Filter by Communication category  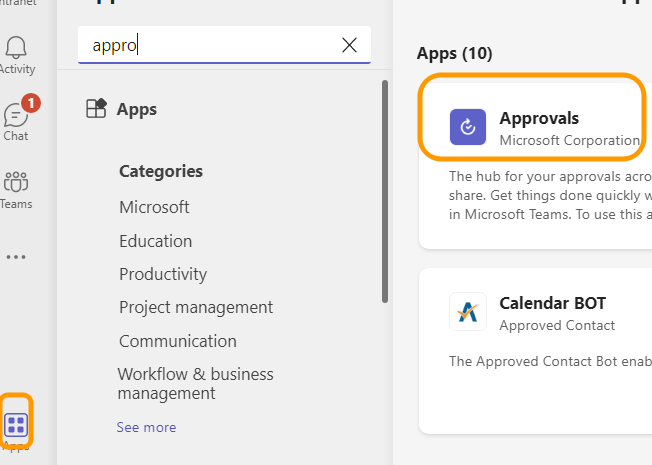click(x=178, y=341)
